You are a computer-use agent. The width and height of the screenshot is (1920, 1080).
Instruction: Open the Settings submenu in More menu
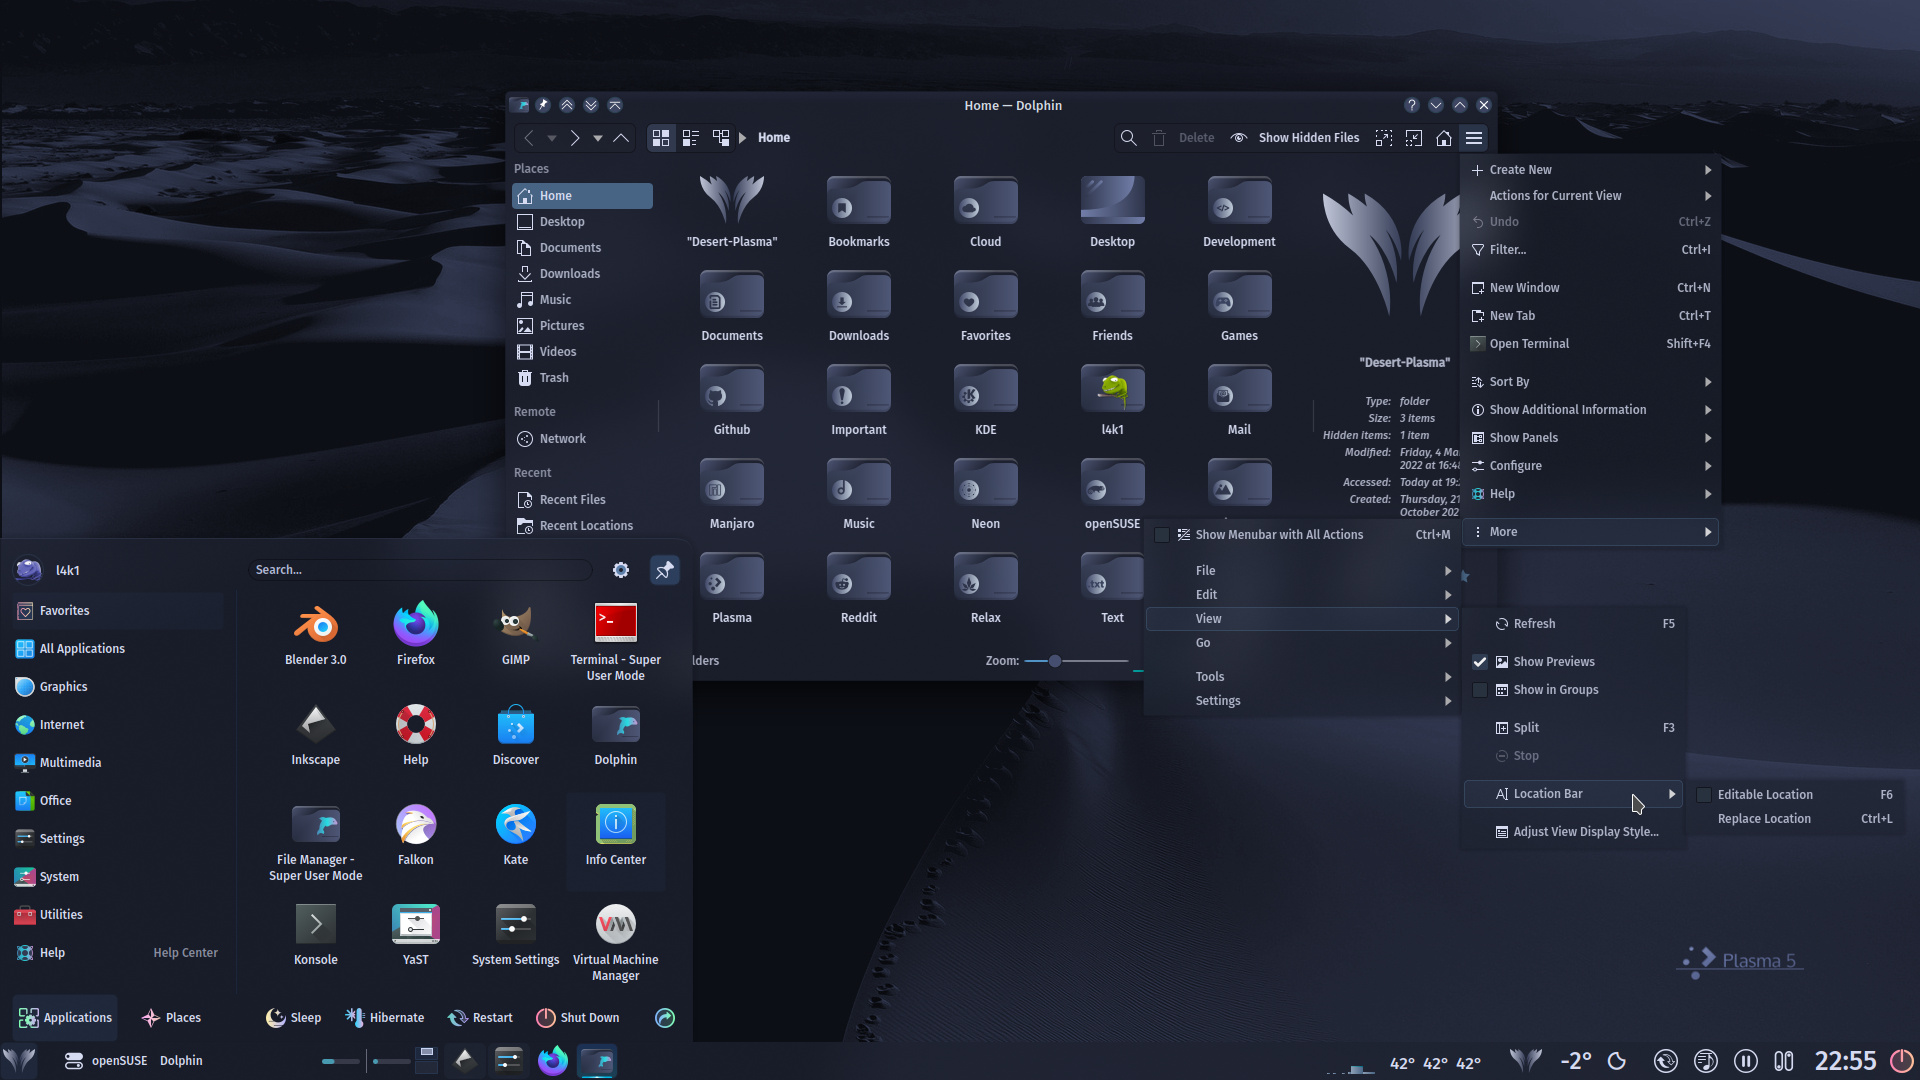(1302, 701)
